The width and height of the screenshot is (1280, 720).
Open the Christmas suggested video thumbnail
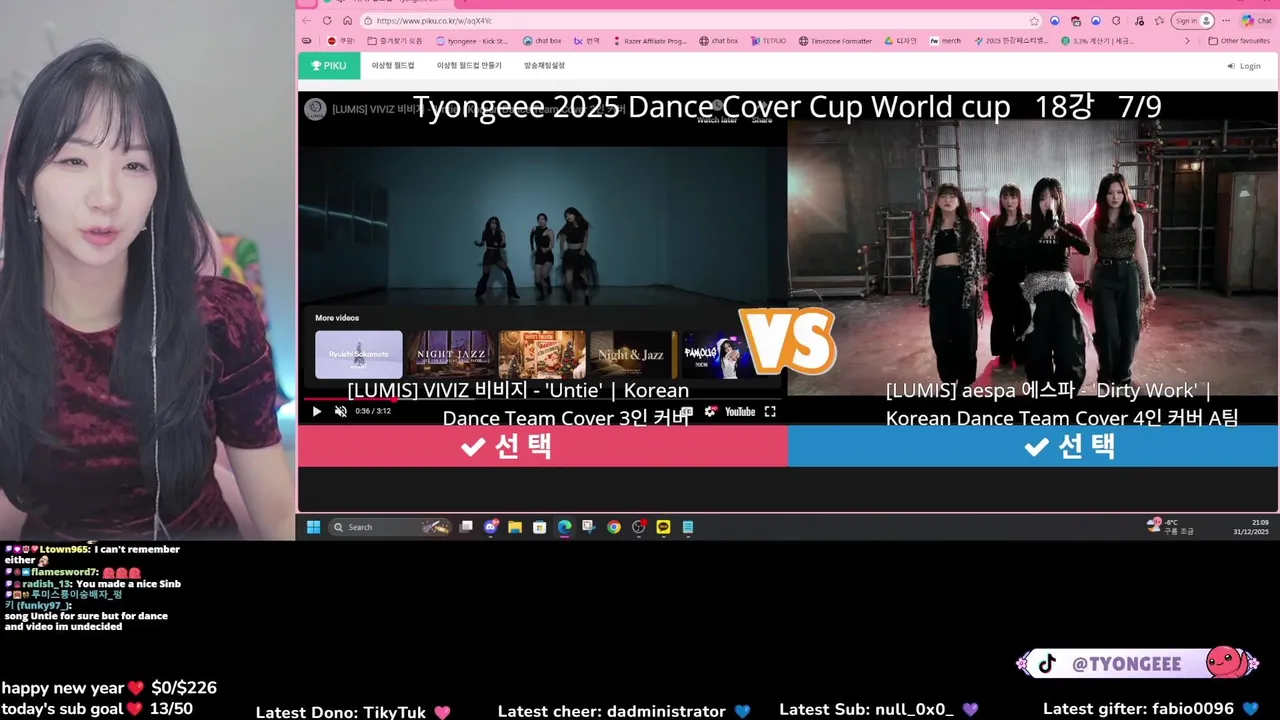(x=543, y=354)
